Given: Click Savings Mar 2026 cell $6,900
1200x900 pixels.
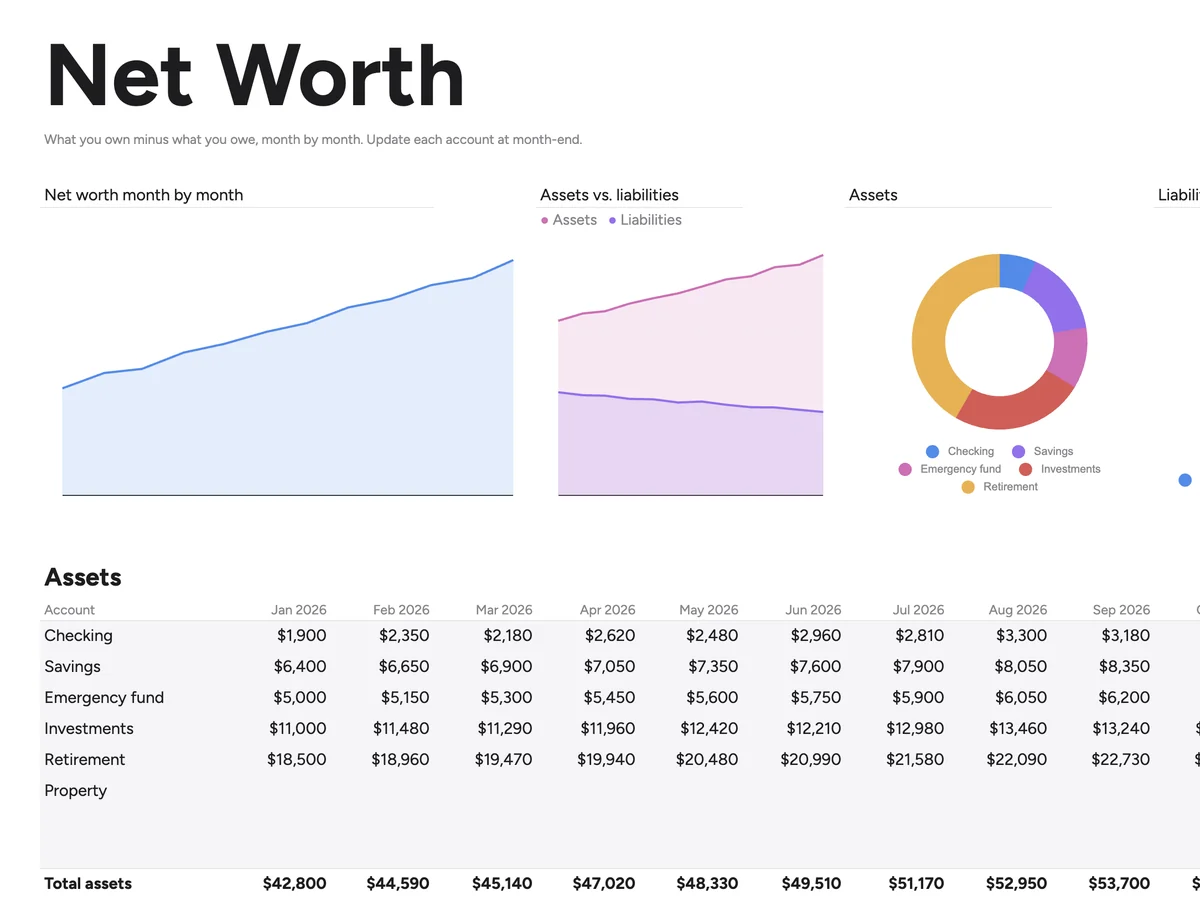Looking at the screenshot, I should click(x=506, y=667).
